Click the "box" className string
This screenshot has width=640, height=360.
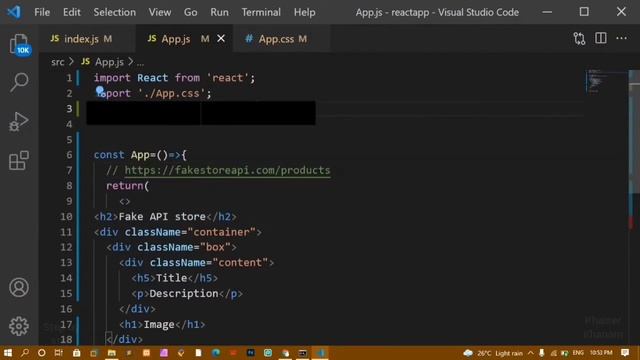tap(215, 247)
